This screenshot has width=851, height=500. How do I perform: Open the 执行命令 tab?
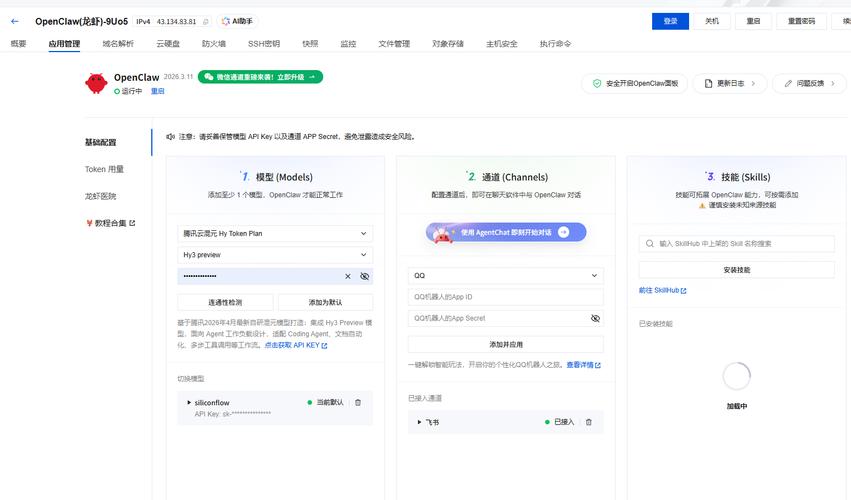555,43
